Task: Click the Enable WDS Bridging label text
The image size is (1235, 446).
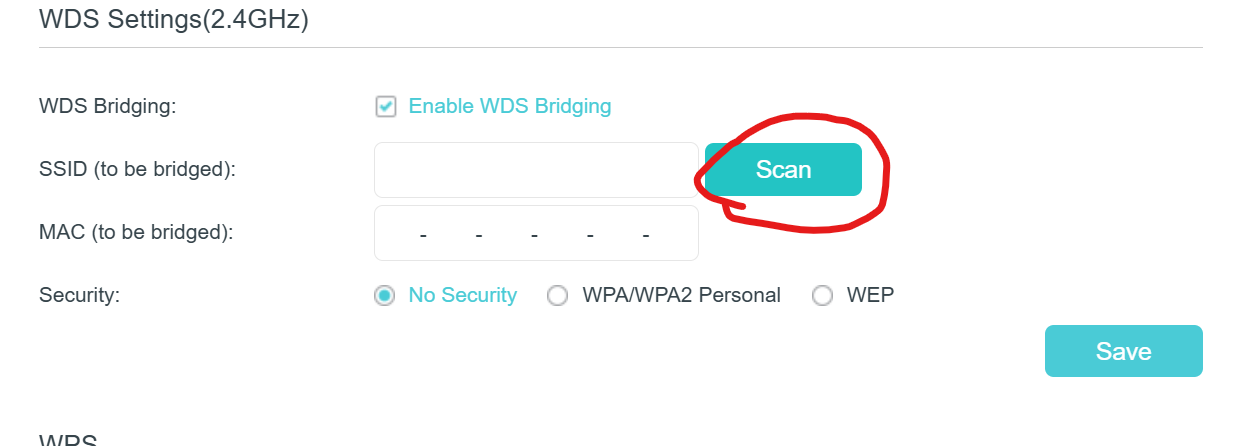Action: pyautogui.click(x=509, y=106)
